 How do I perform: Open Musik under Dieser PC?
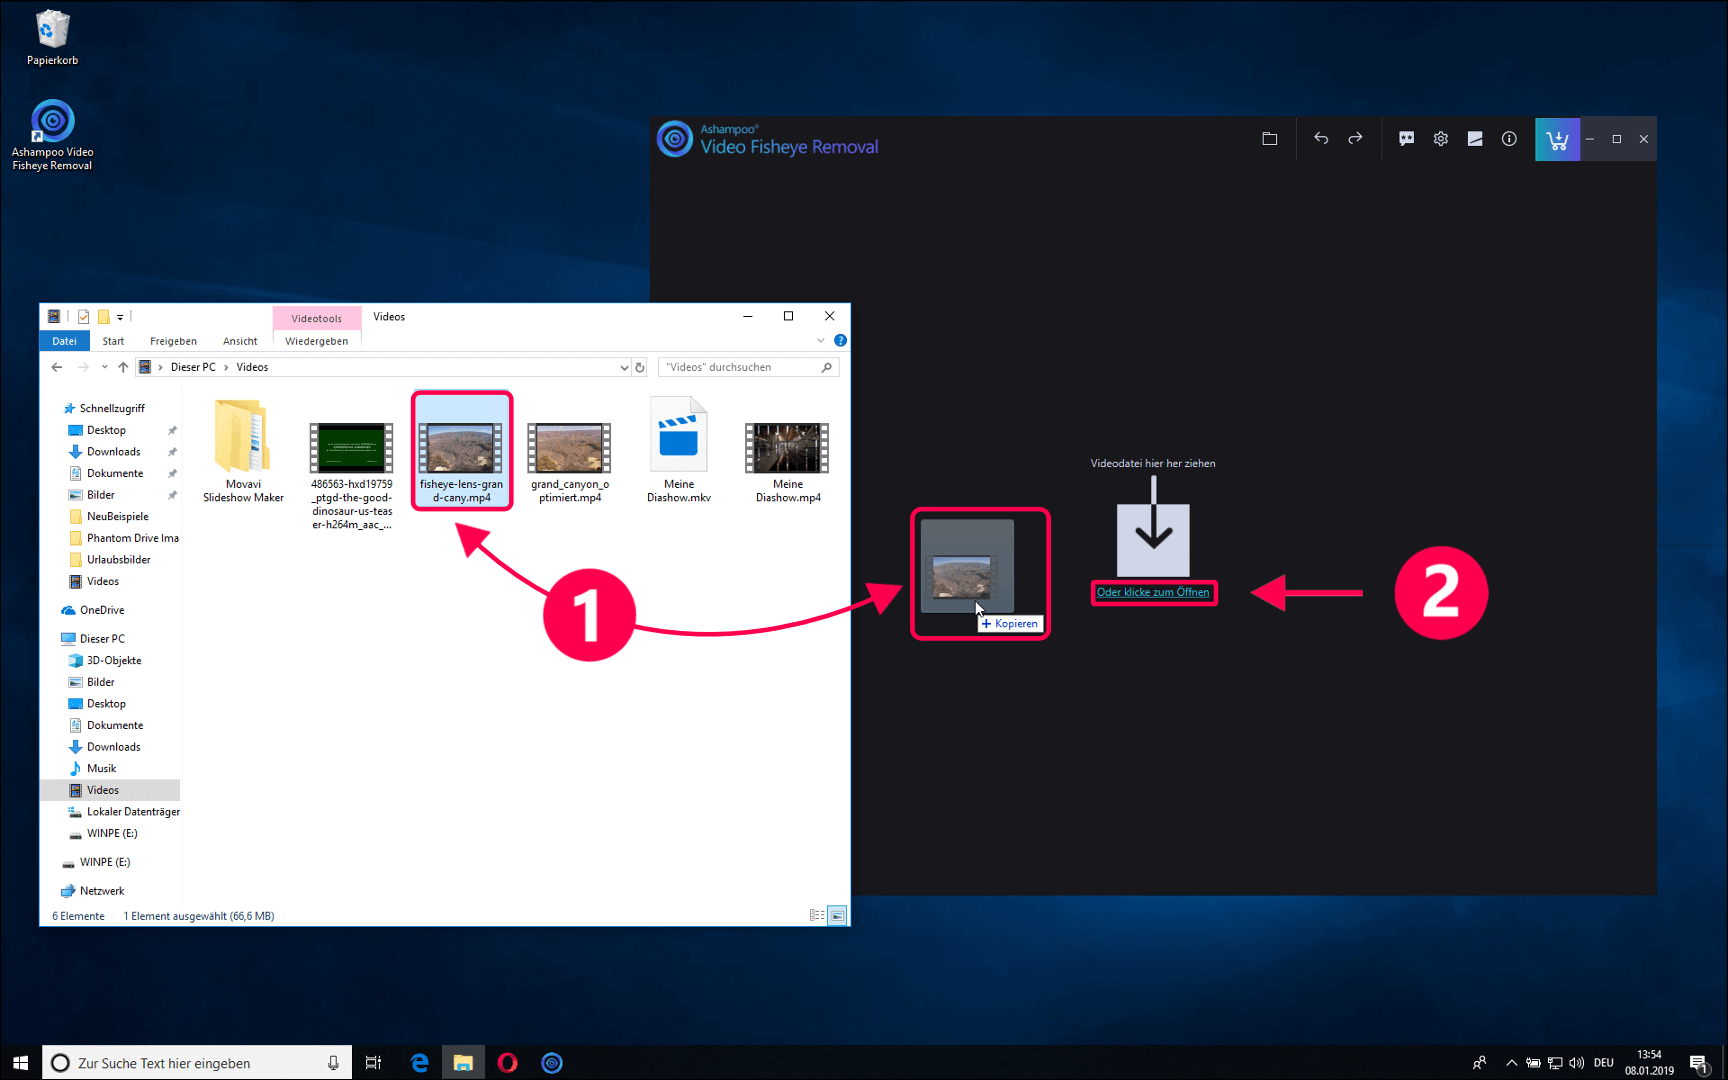tap(101, 768)
